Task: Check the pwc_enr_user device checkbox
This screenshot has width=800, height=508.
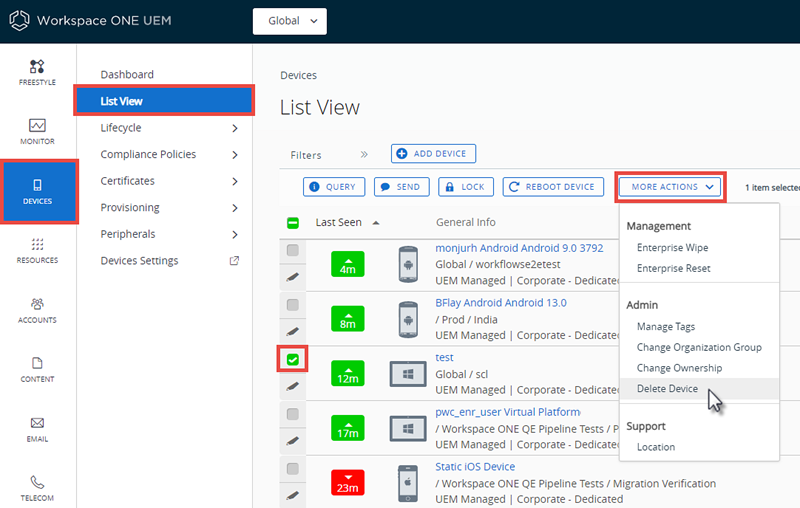Action: coord(293,414)
